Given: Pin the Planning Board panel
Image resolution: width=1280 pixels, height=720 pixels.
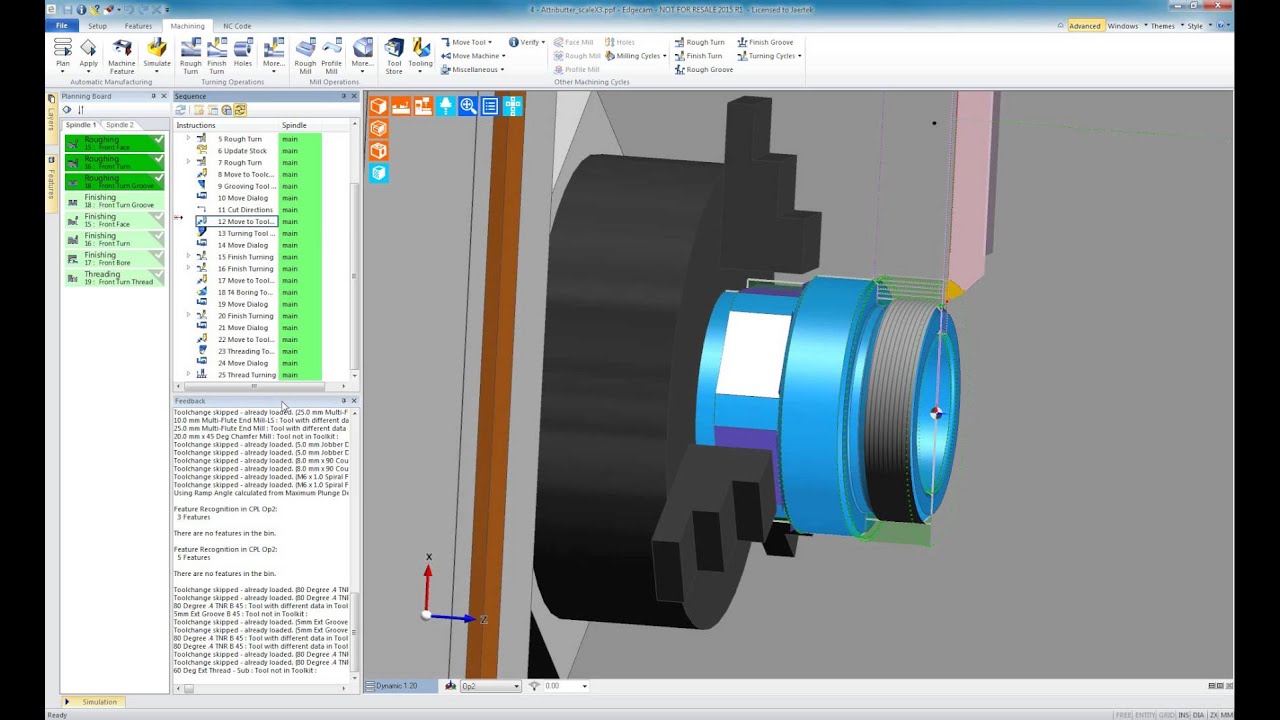Looking at the screenshot, I should pyautogui.click(x=153, y=96).
